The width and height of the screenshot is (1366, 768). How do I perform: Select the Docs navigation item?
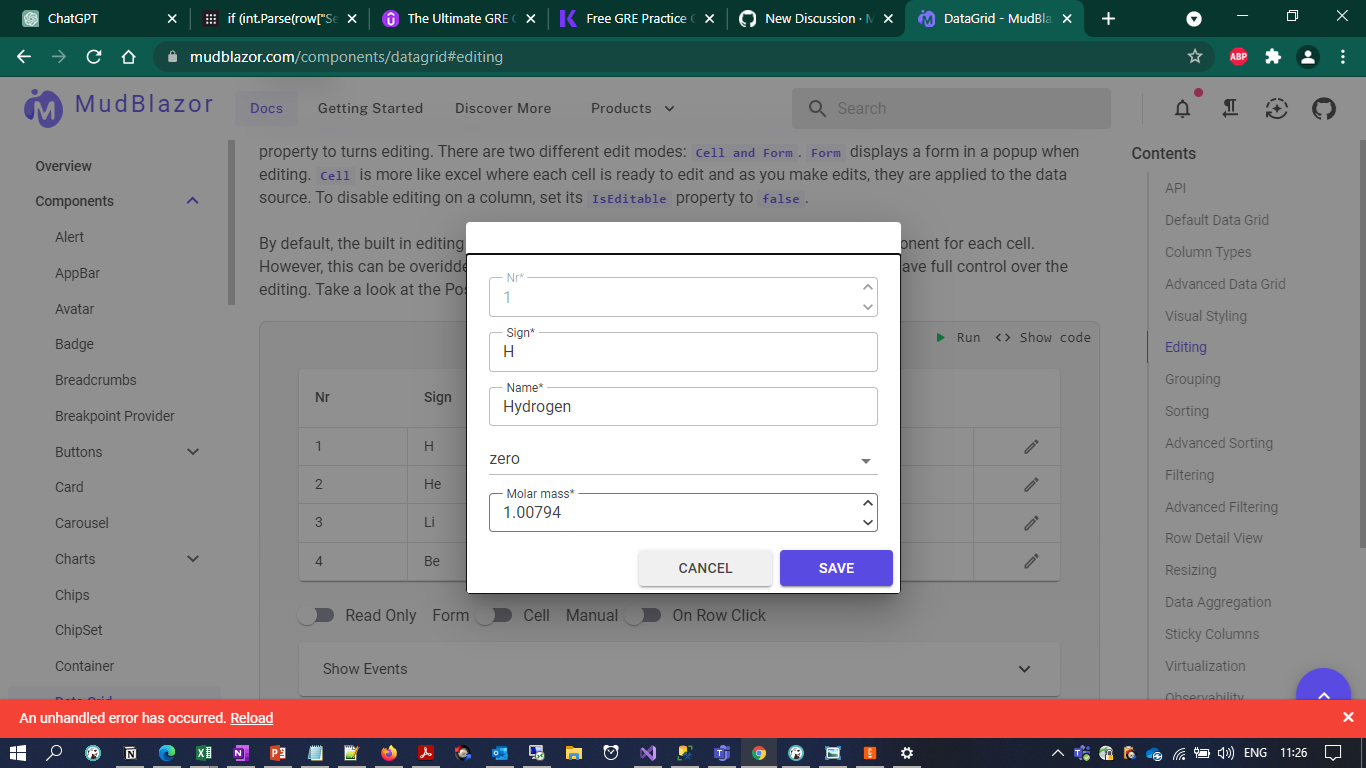coord(265,108)
